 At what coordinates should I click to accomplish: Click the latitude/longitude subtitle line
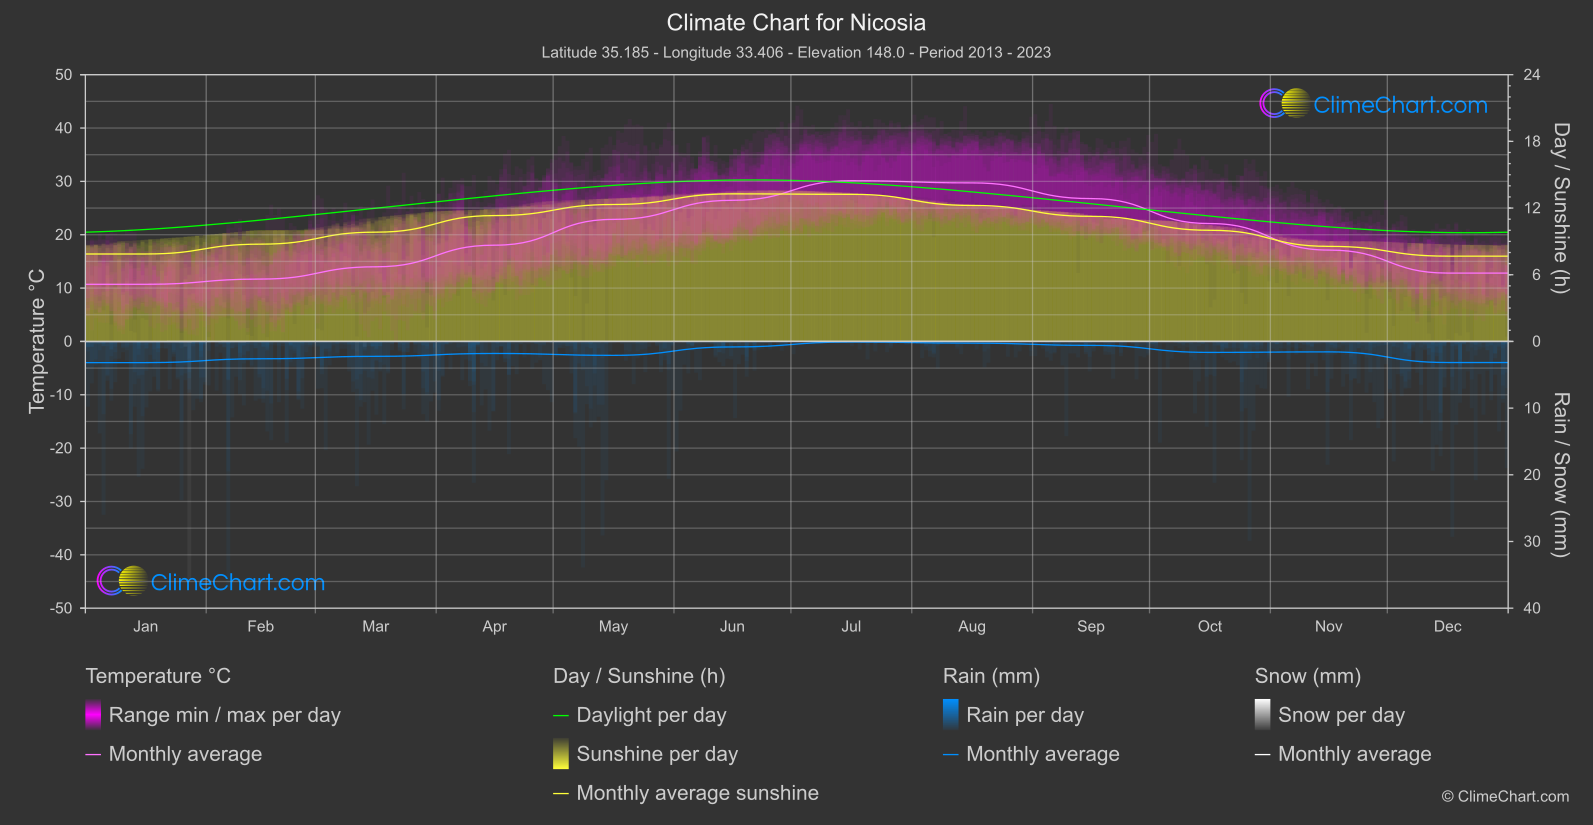click(x=796, y=52)
